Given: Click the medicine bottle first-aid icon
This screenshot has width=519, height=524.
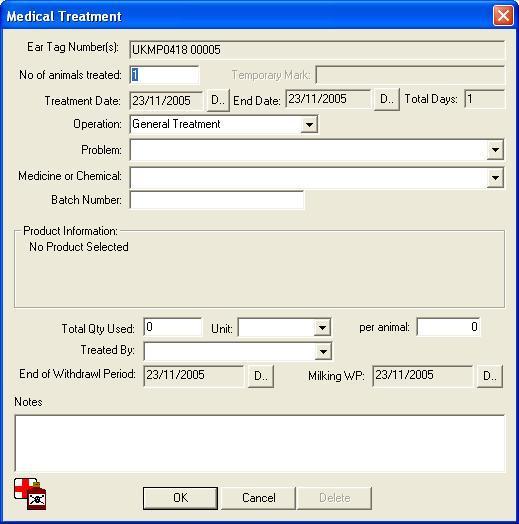Looking at the screenshot, I should tap(30, 494).
